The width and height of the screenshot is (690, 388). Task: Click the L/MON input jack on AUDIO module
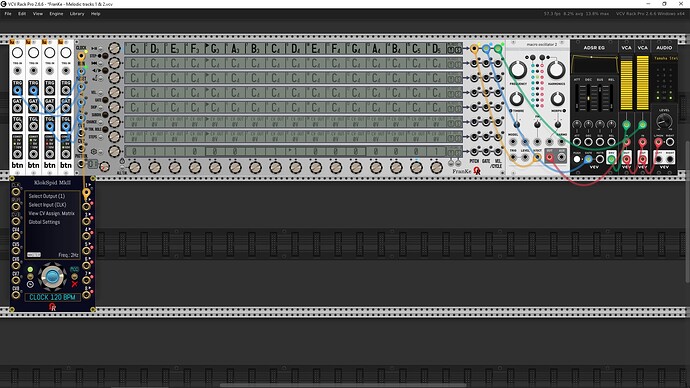[659, 142]
